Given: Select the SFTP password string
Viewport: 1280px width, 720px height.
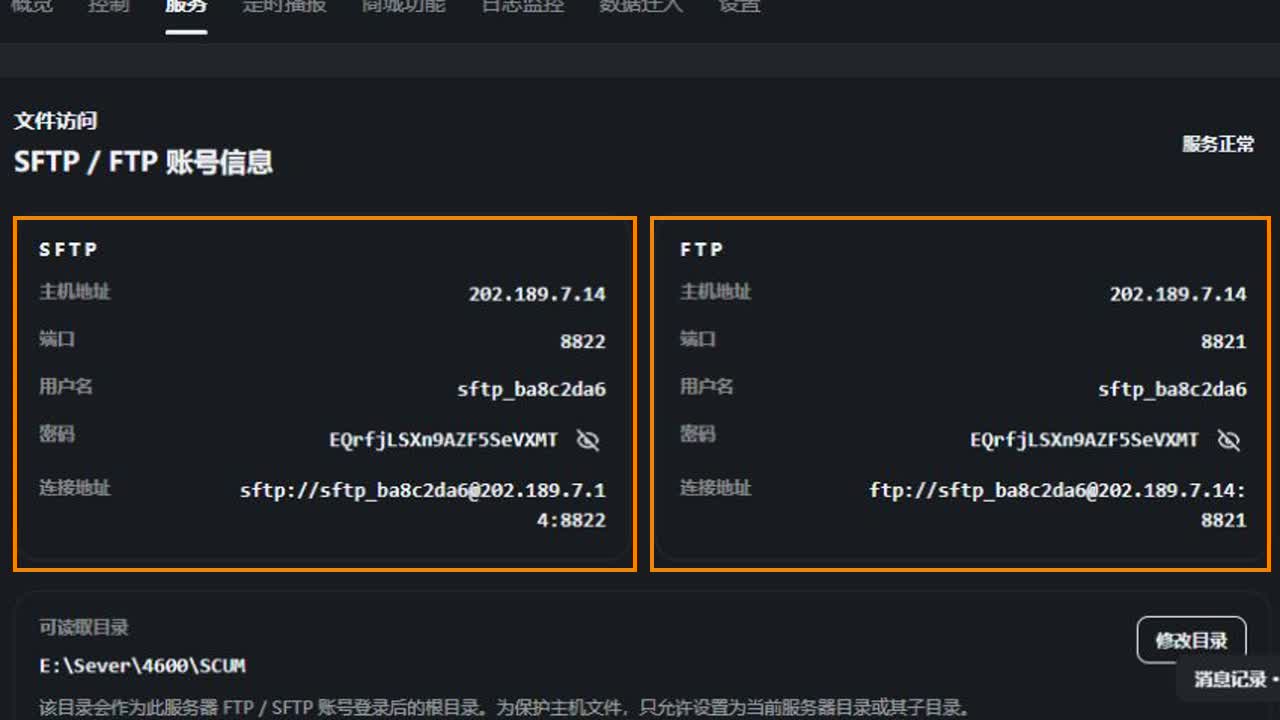Looking at the screenshot, I should point(444,440).
